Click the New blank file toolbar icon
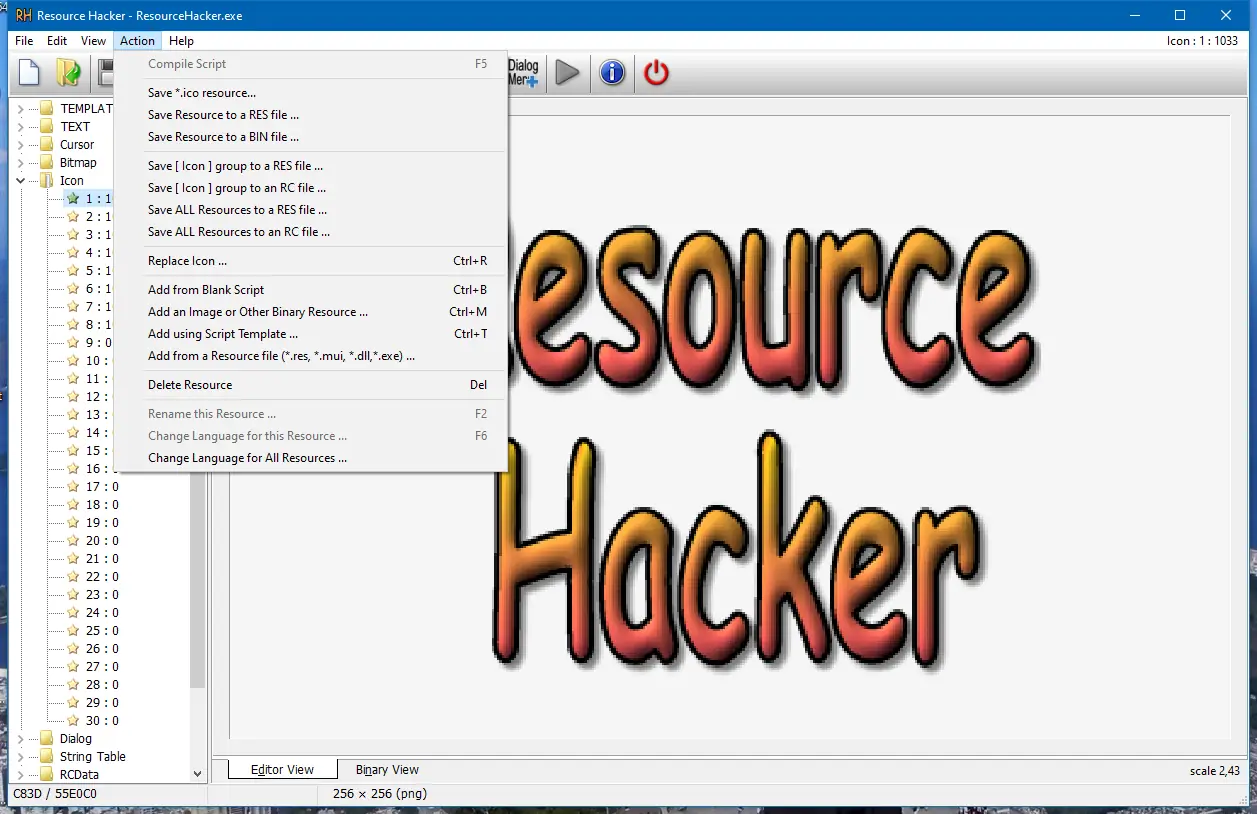 [x=30, y=73]
